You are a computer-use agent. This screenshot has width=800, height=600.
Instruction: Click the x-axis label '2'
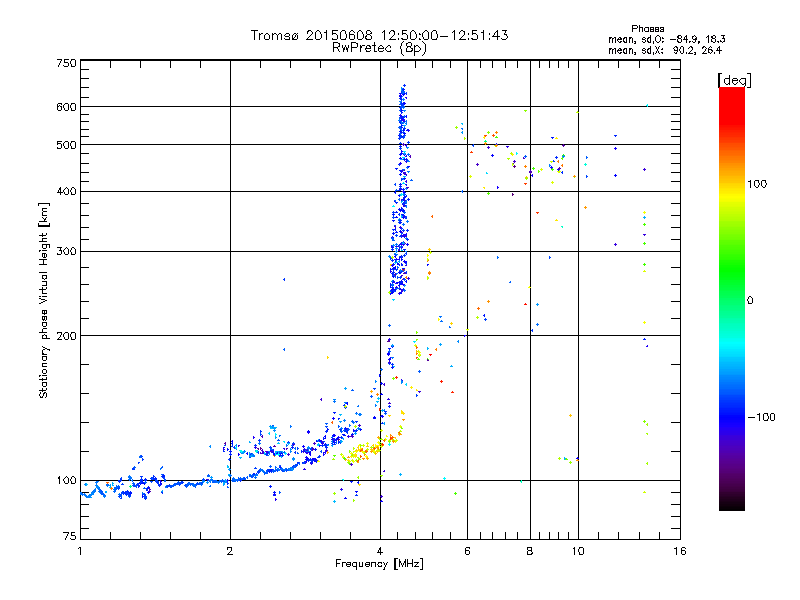tap(230, 551)
